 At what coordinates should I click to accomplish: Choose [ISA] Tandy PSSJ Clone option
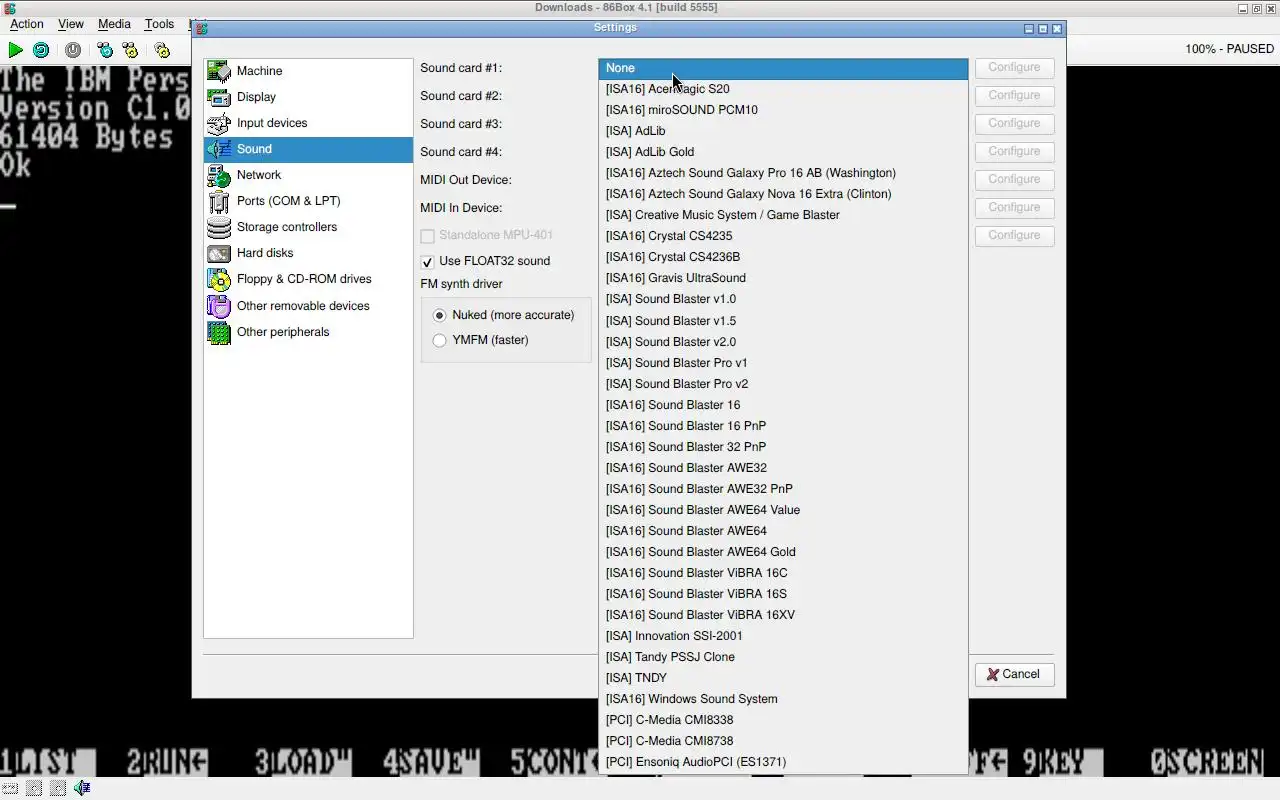[x=783, y=657]
